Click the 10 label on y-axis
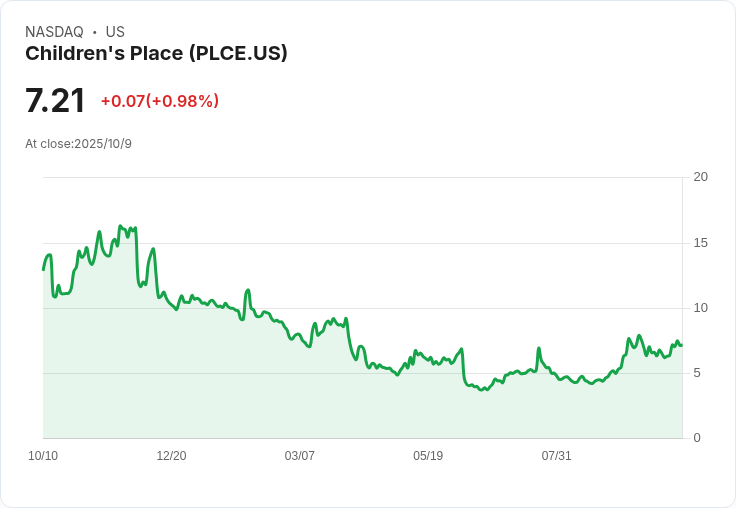This screenshot has width=736, height=508. 700,308
